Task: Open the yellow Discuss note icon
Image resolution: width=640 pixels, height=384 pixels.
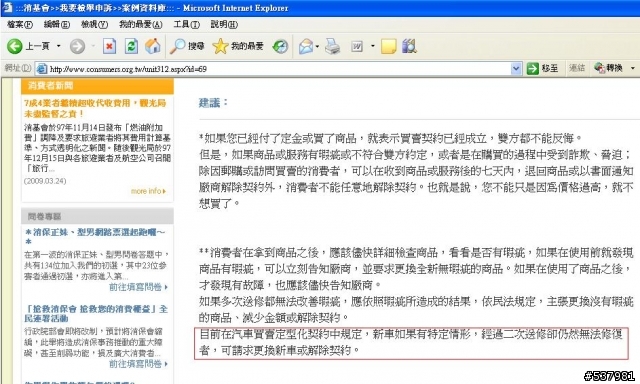Action: 388,46
